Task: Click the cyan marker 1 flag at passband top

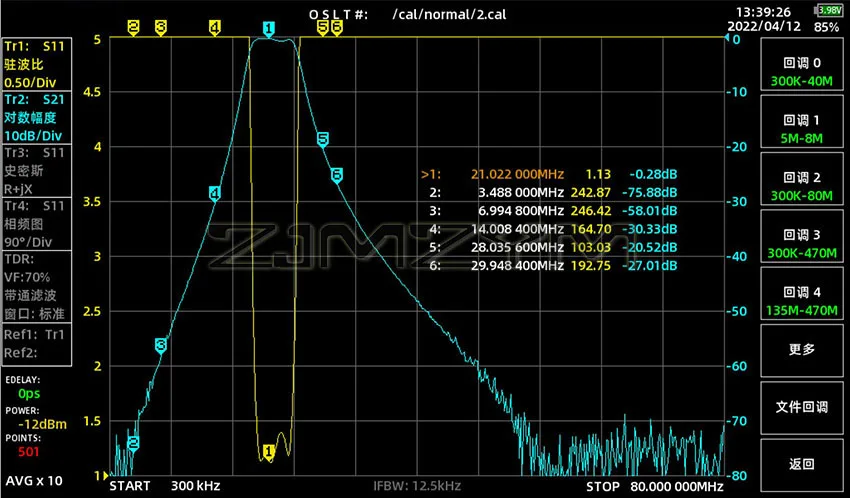Action: pos(268,29)
